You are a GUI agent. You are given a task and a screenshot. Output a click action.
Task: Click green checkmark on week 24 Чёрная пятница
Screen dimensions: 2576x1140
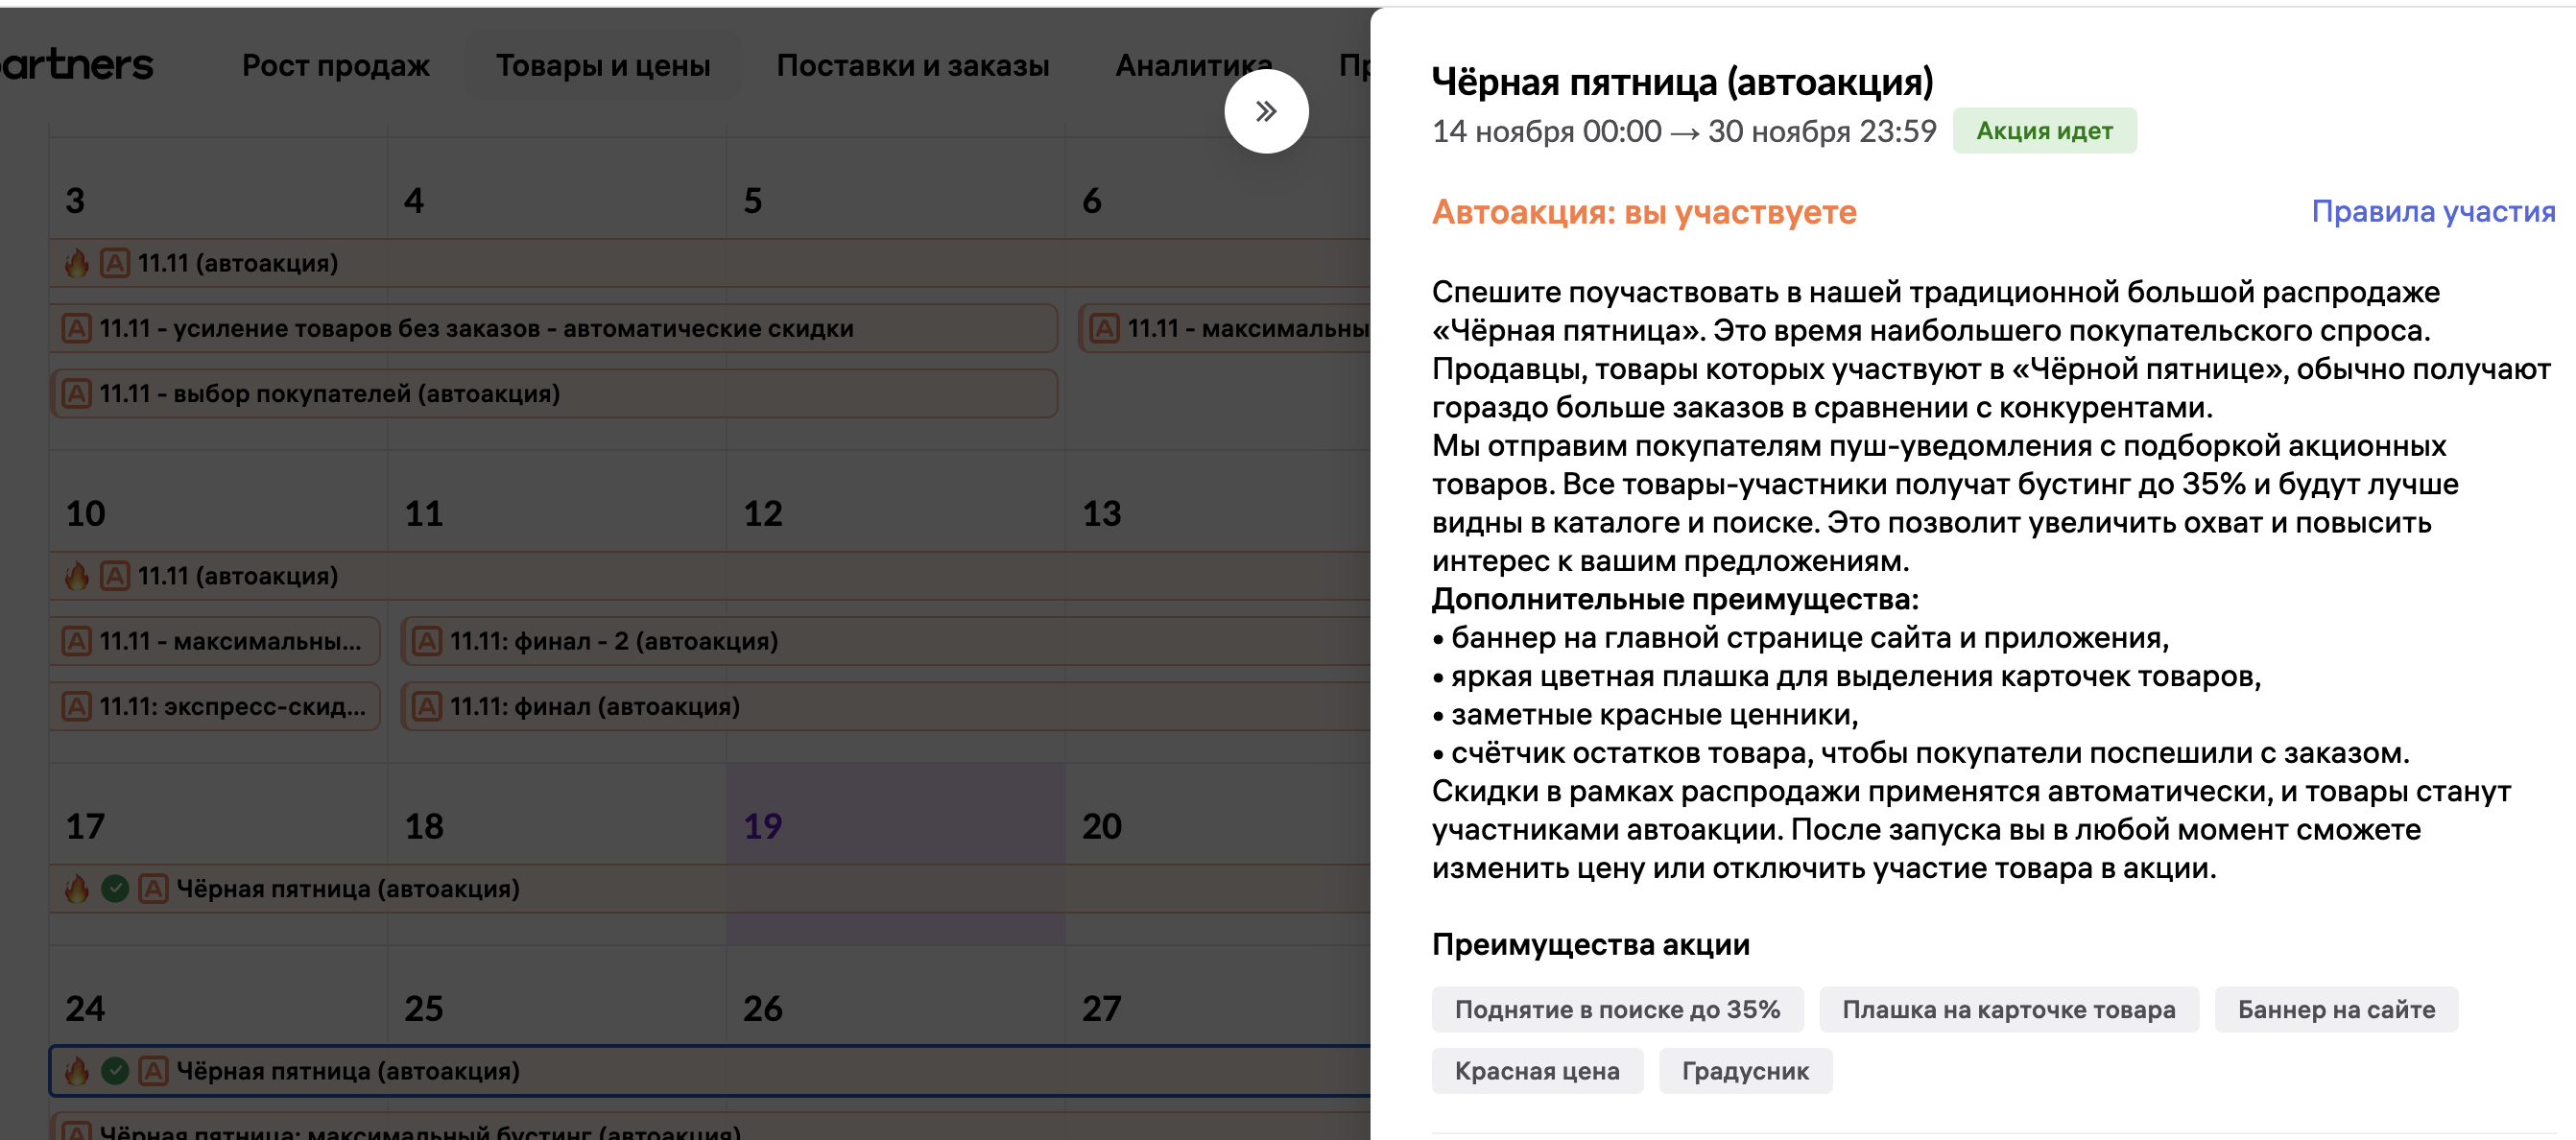tap(115, 1071)
